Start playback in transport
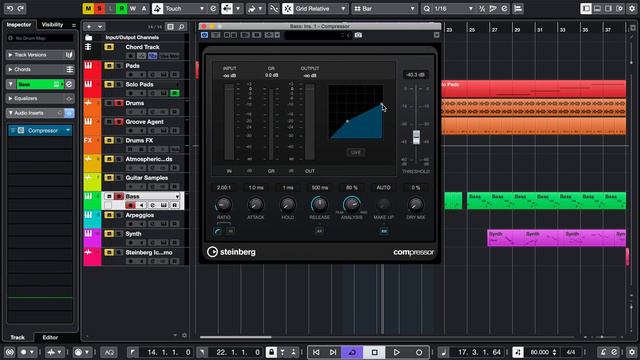This screenshot has width=640, height=360. (x=396, y=352)
